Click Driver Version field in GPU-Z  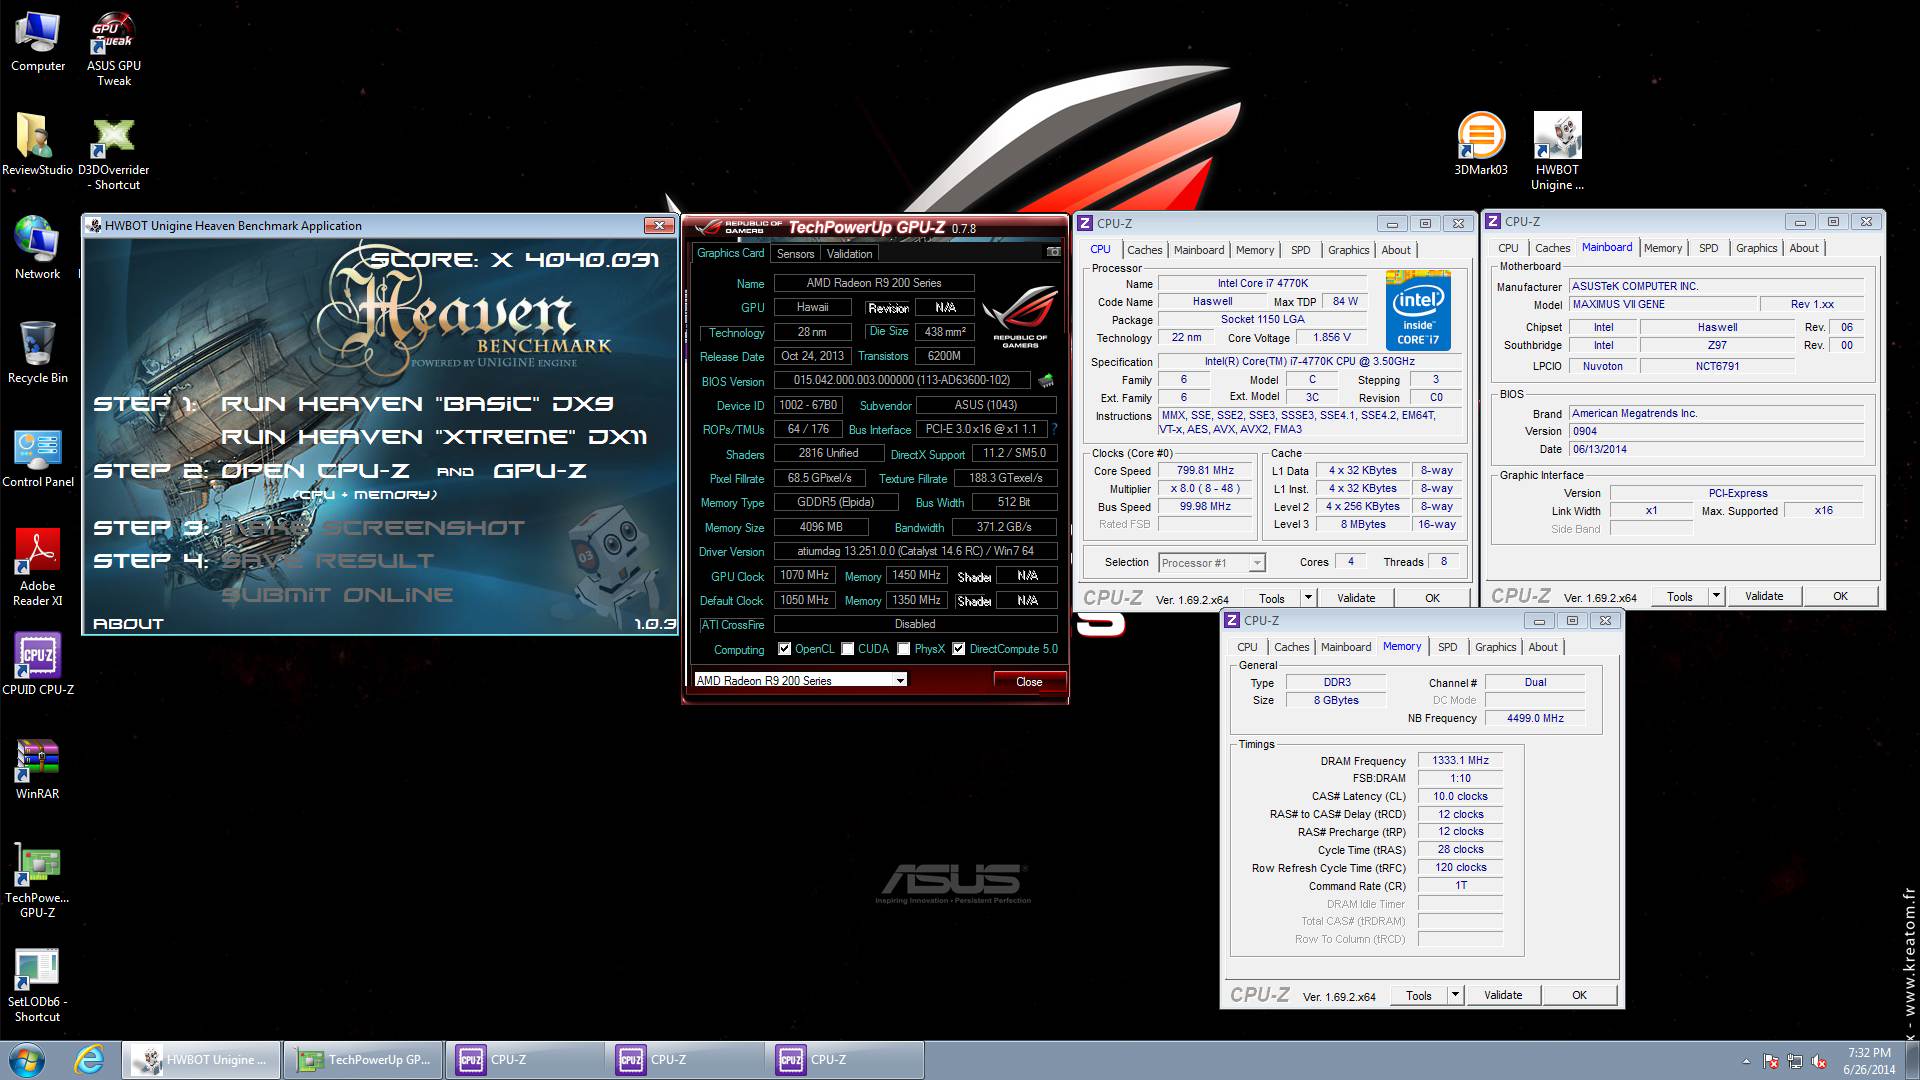pyautogui.click(x=915, y=551)
